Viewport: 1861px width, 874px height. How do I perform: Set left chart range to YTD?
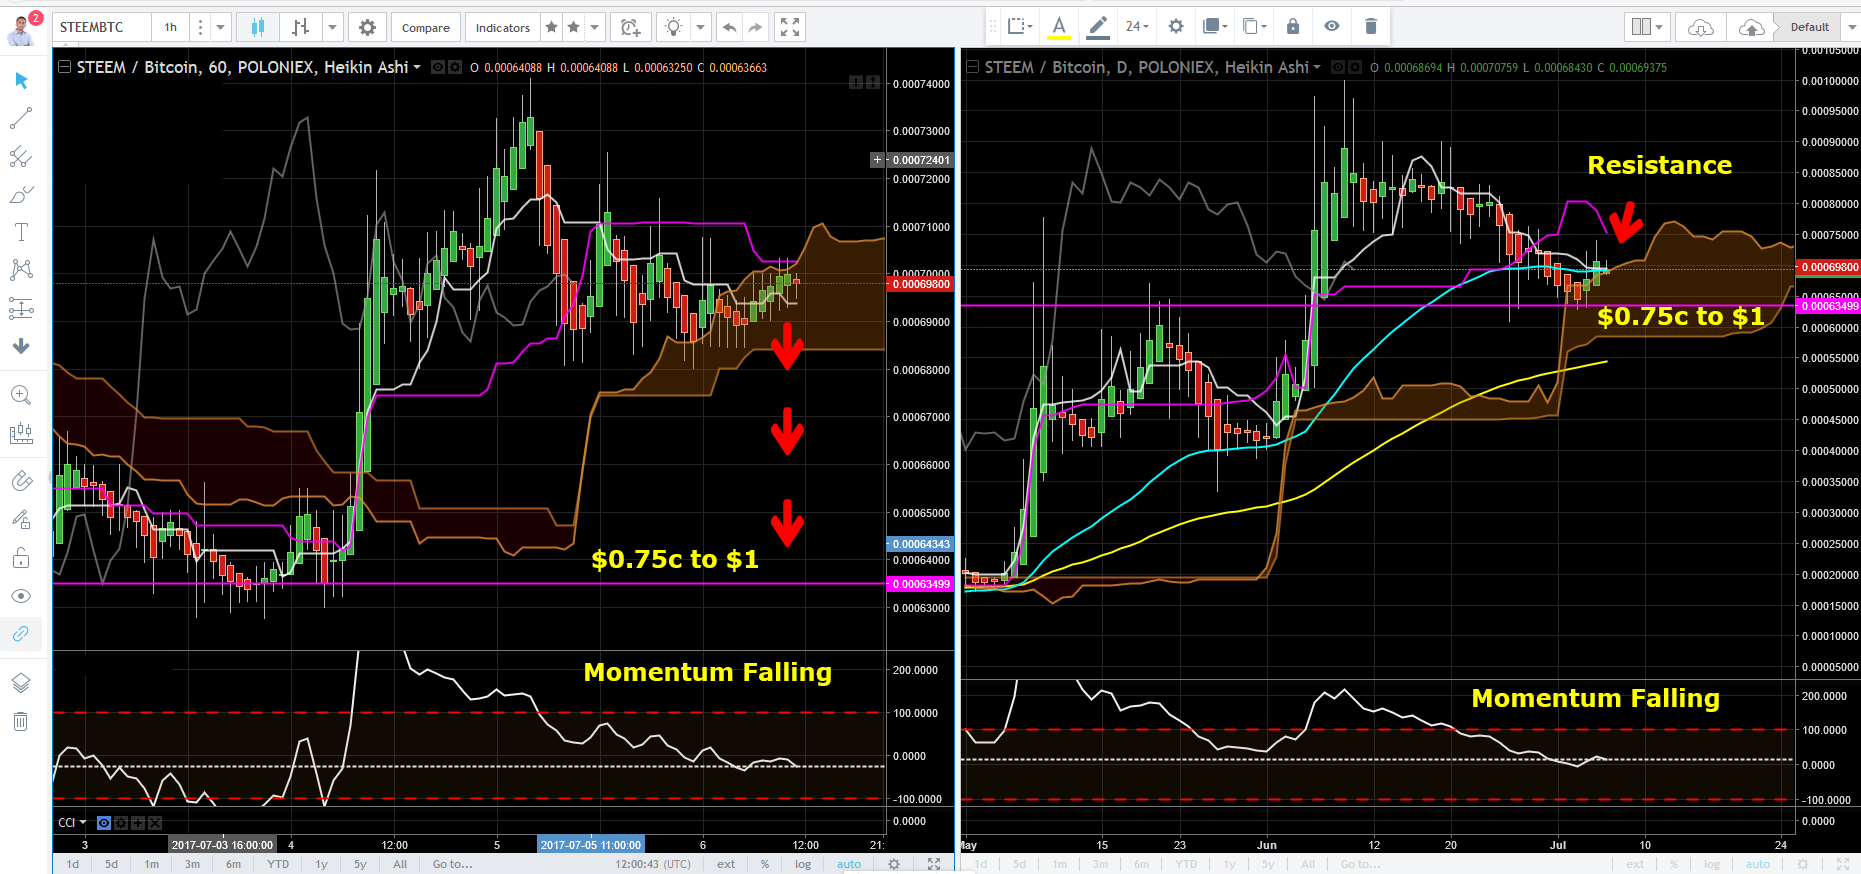click(278, 864)
